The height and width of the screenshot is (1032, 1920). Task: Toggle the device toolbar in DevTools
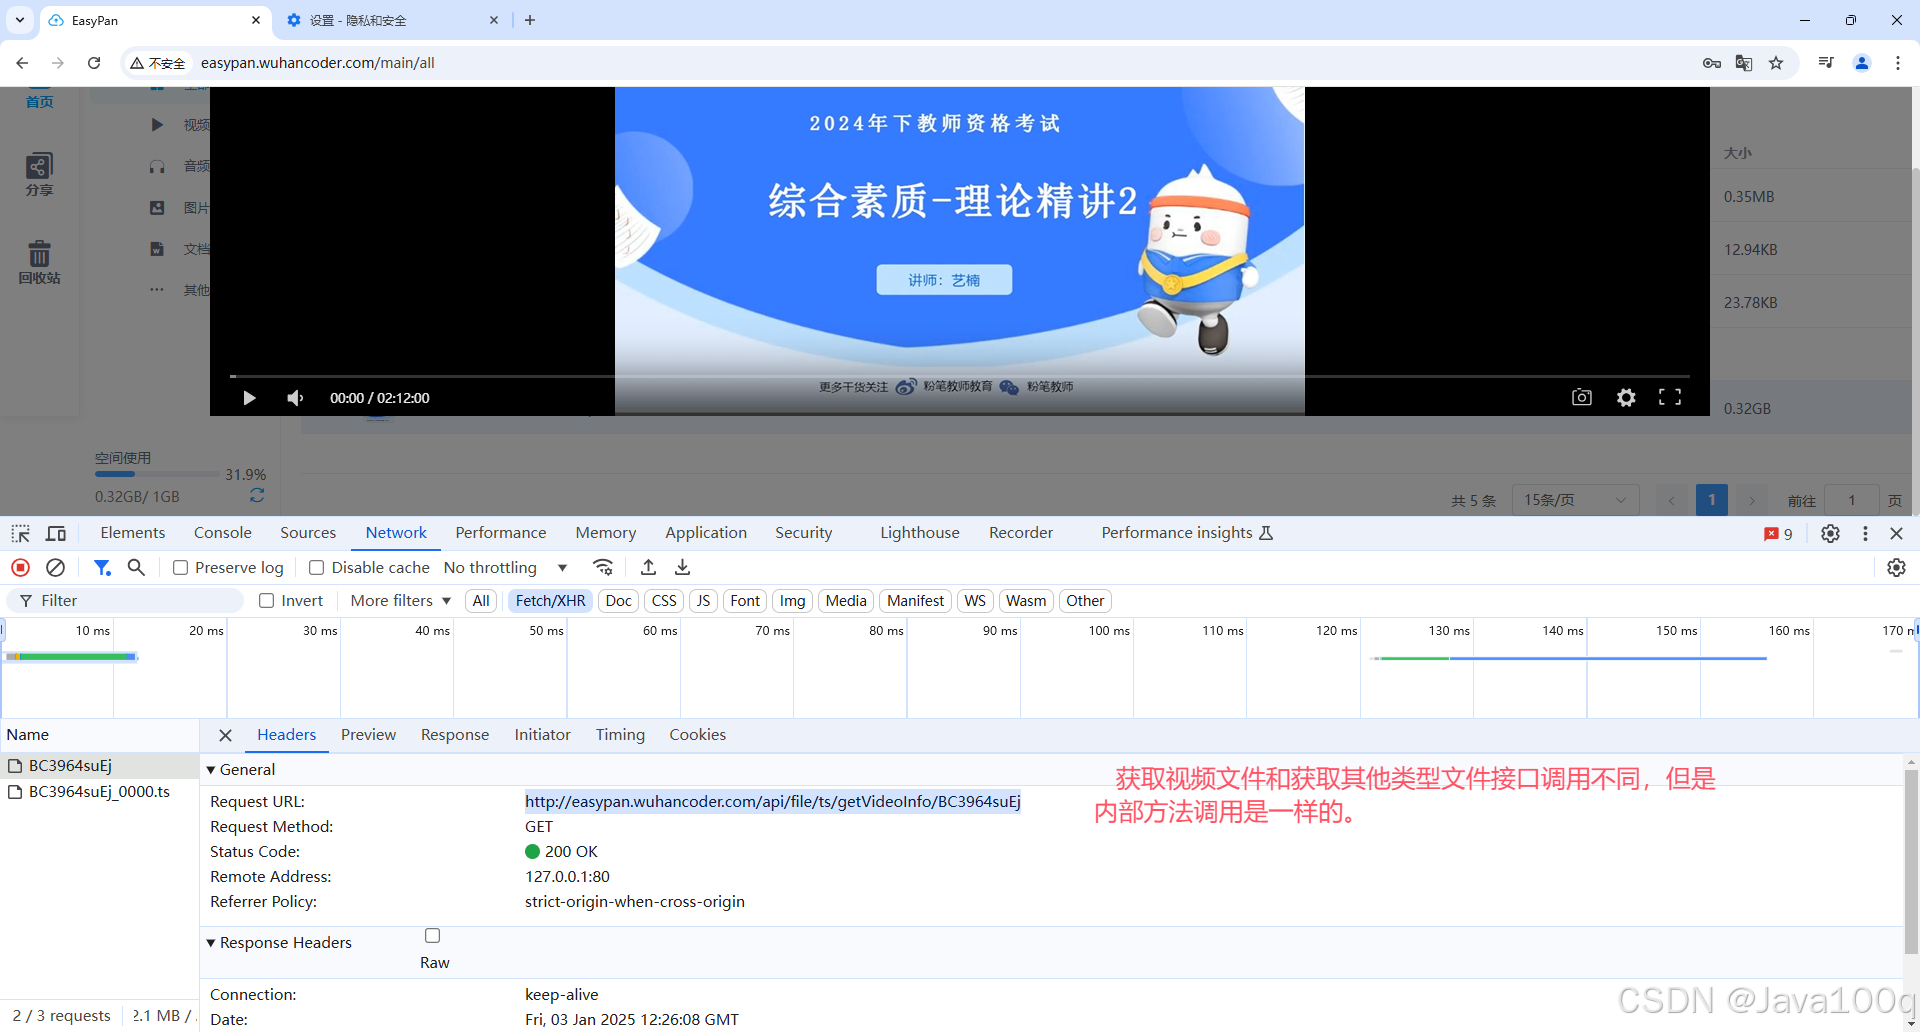pos(56,533)
